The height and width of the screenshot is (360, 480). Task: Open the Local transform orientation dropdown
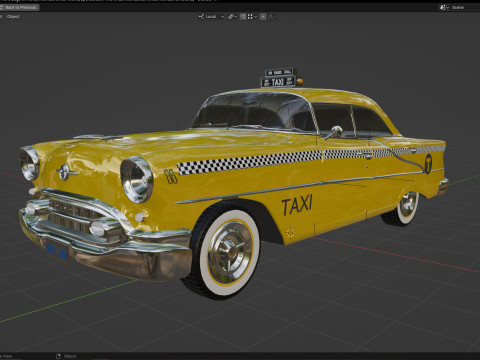[213, 17]
